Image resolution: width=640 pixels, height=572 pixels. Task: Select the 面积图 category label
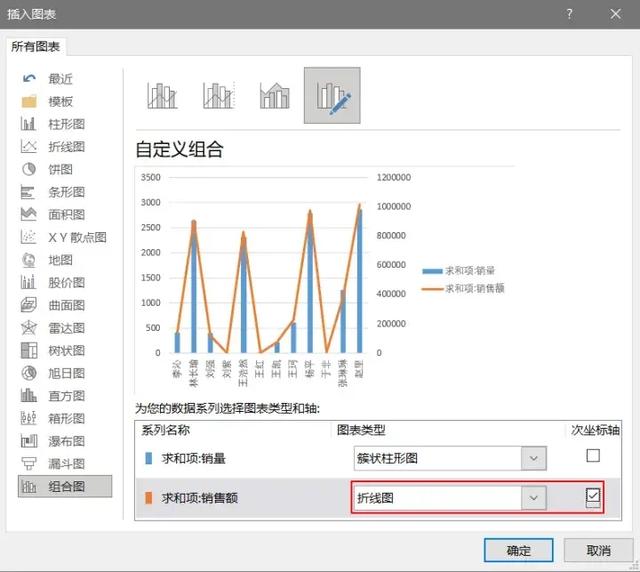[x=67, y=214]
